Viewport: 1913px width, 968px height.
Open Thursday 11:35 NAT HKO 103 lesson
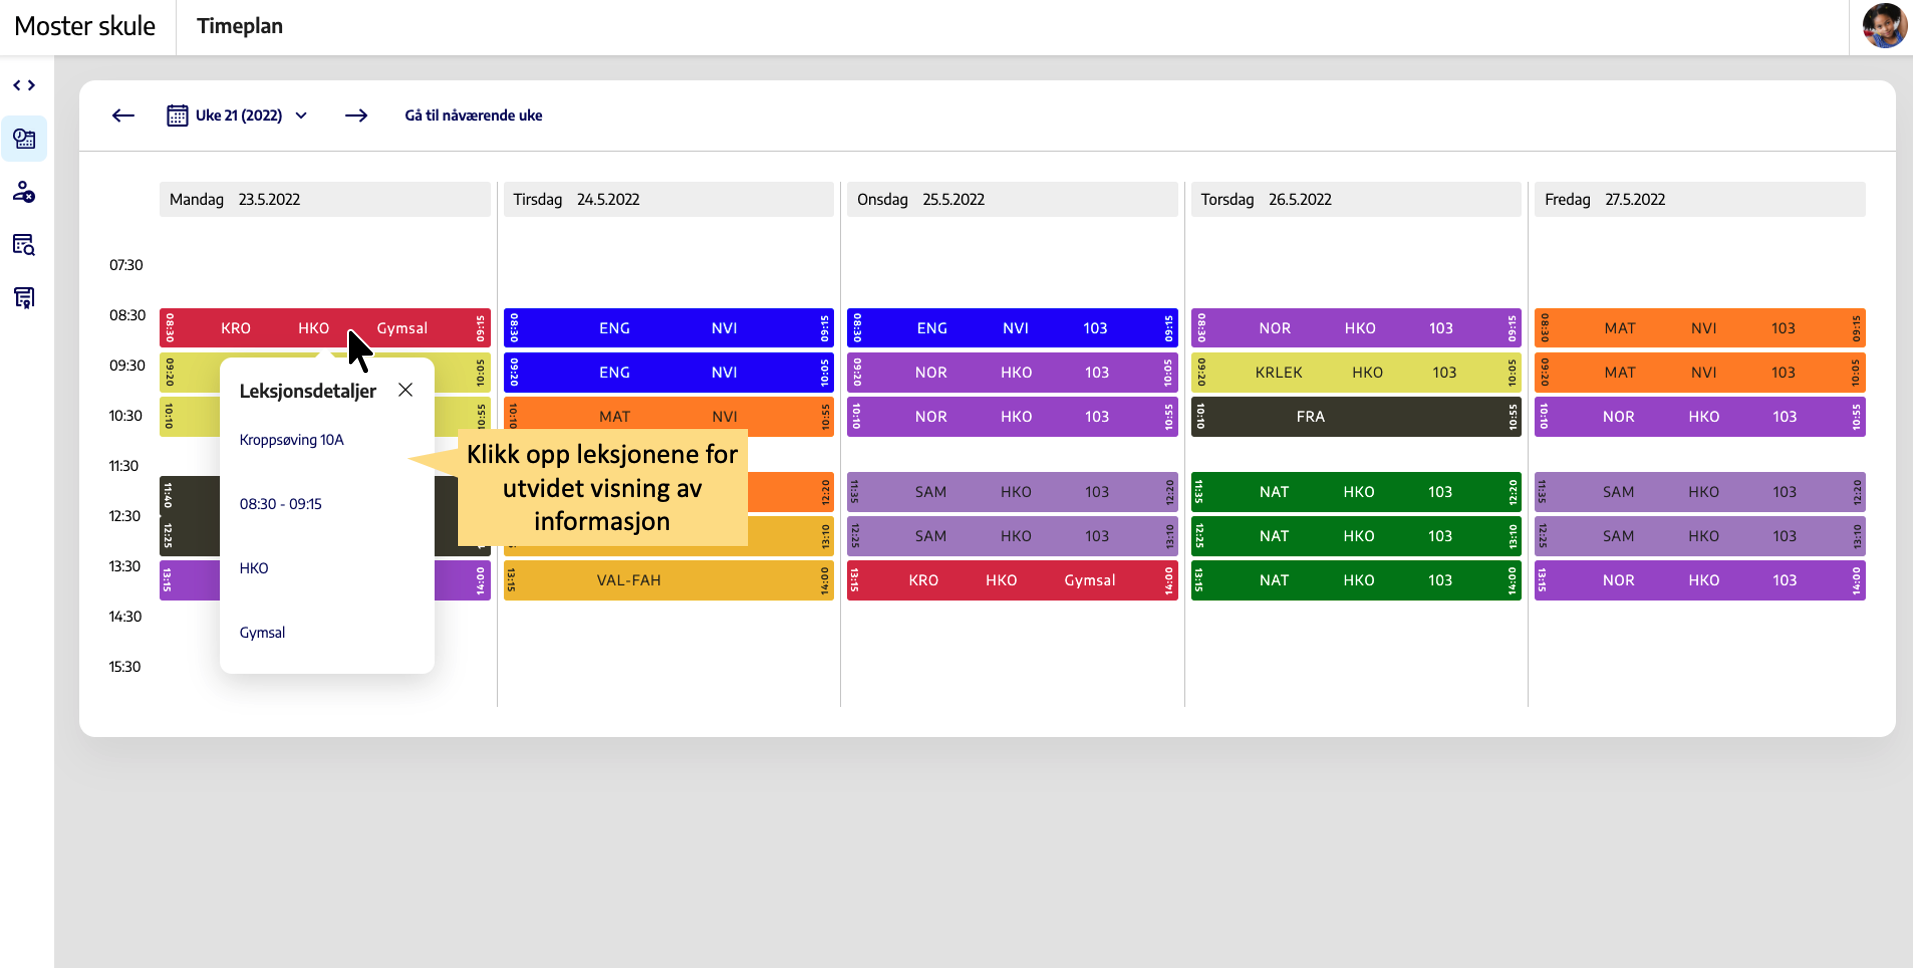pyautogui.click(x=1356, y=492)
